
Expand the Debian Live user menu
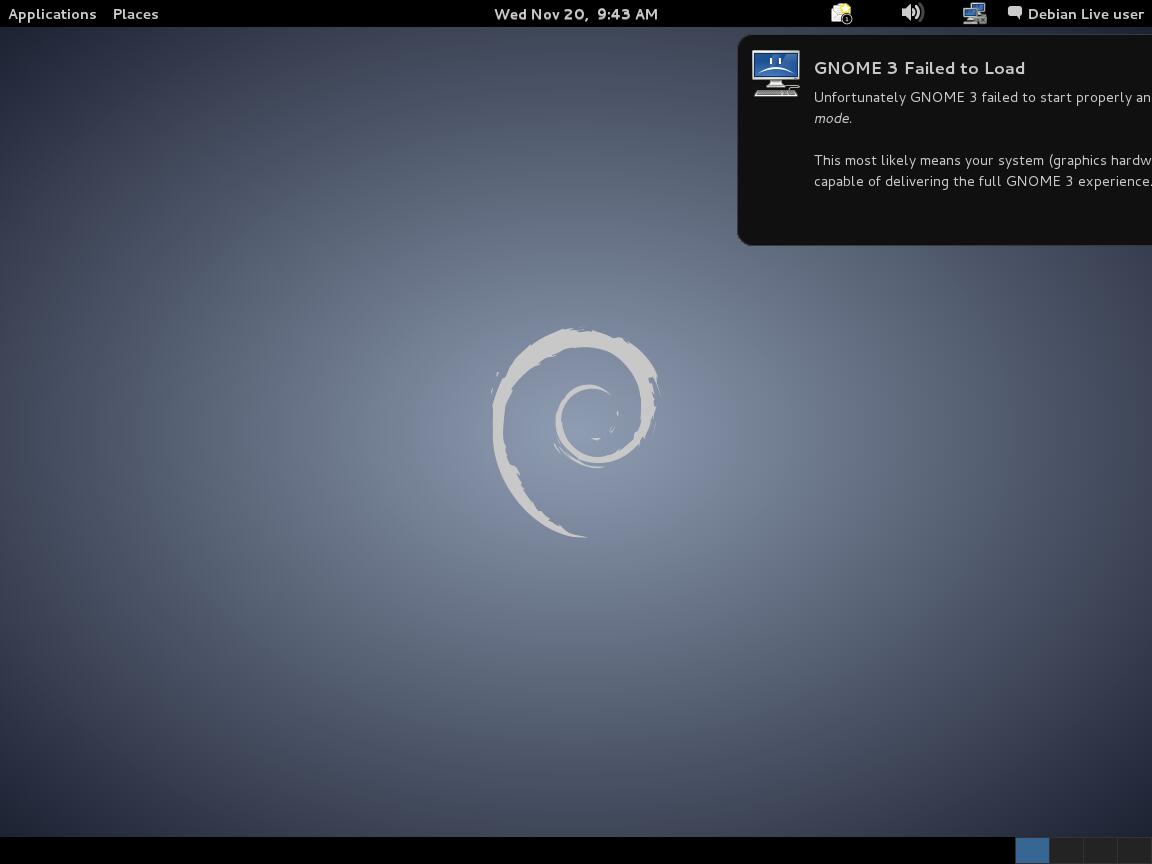tap(1085, 14)
